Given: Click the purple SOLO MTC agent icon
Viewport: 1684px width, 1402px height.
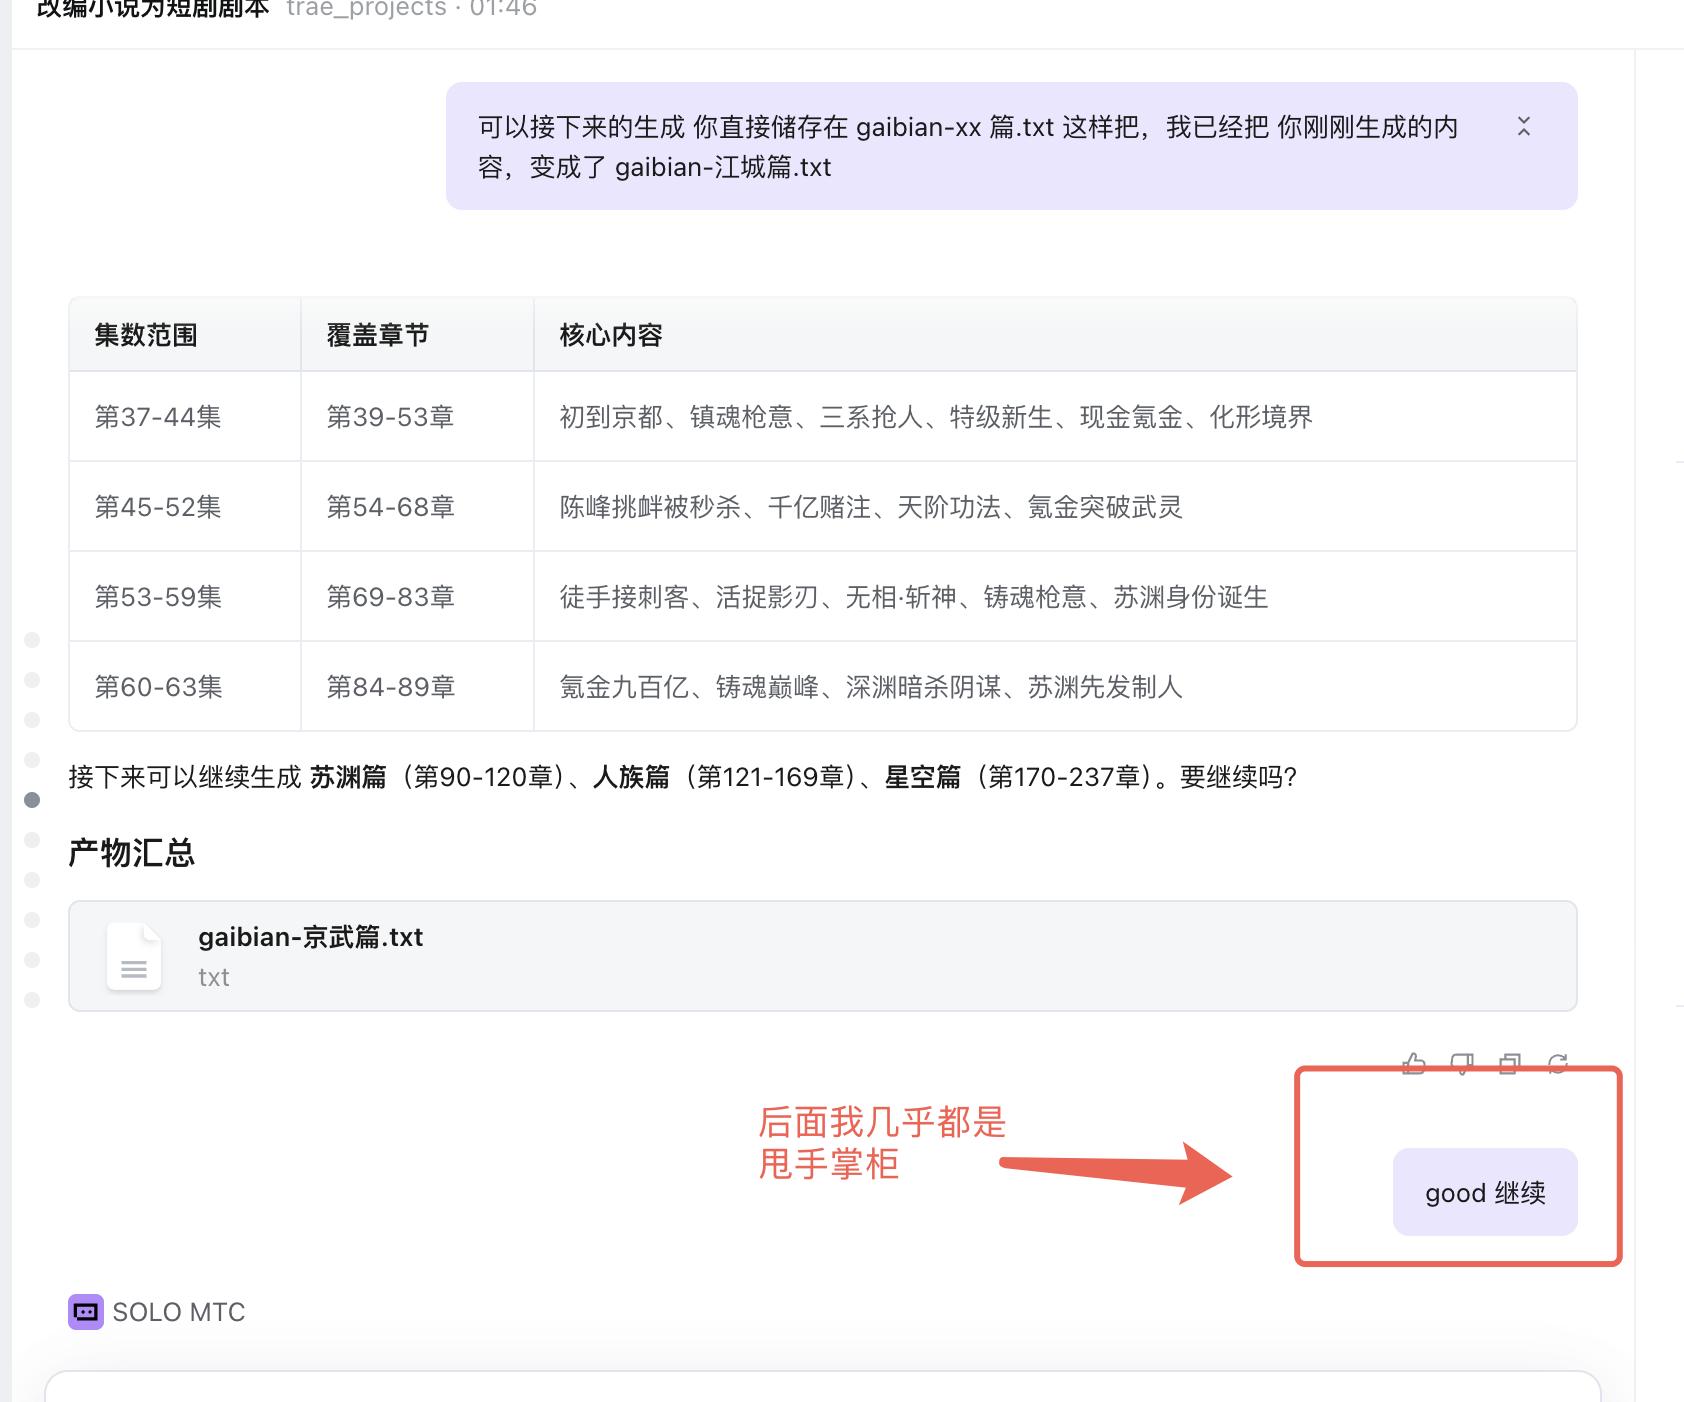Looking at the screenshot, I should pyautogui.click(x=85, y=1312).
